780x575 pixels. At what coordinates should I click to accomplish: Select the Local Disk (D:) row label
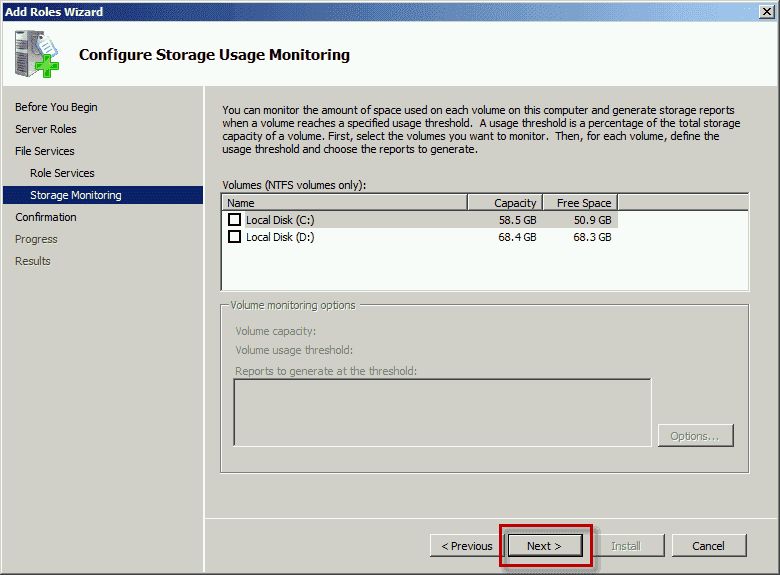280,237
